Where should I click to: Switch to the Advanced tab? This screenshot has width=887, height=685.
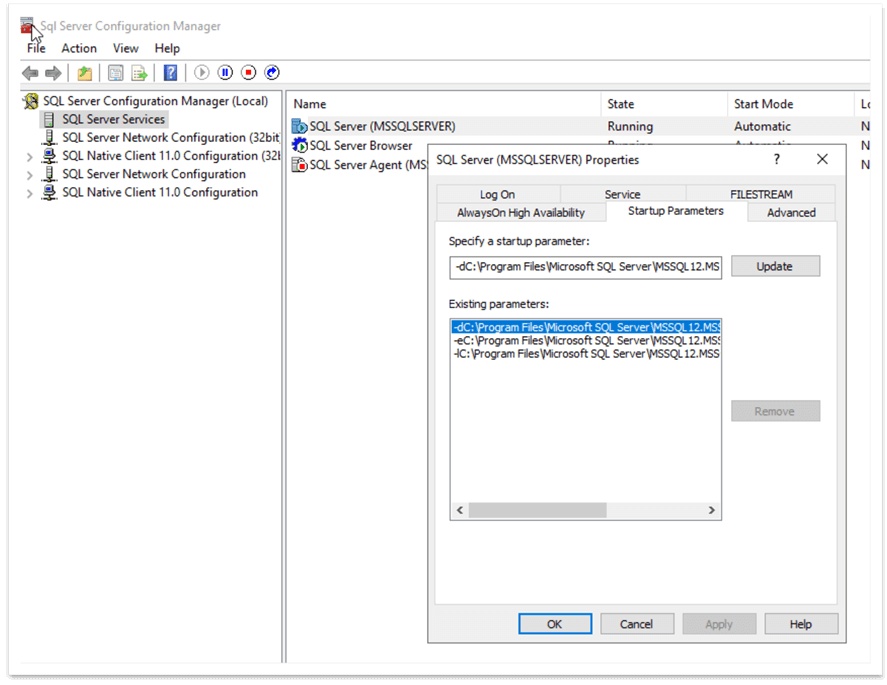(x=791, y=212)
